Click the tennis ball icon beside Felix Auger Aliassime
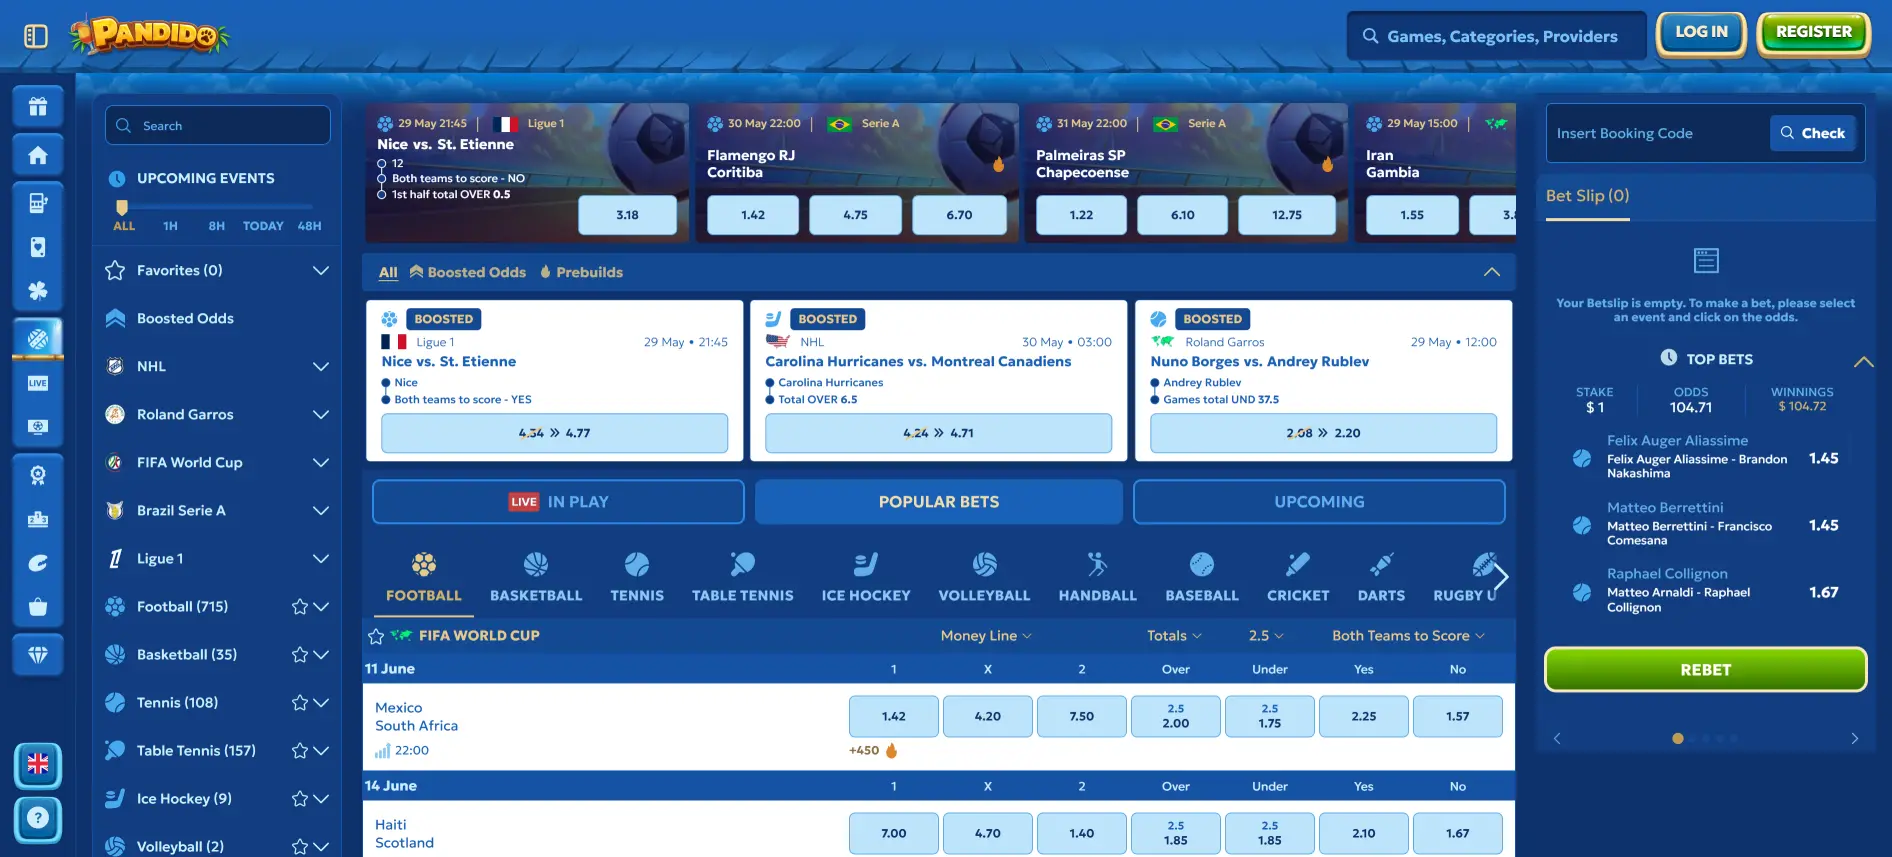Image resolution: width=1892 pixels, height=857 pixels. pos(1582,458)
